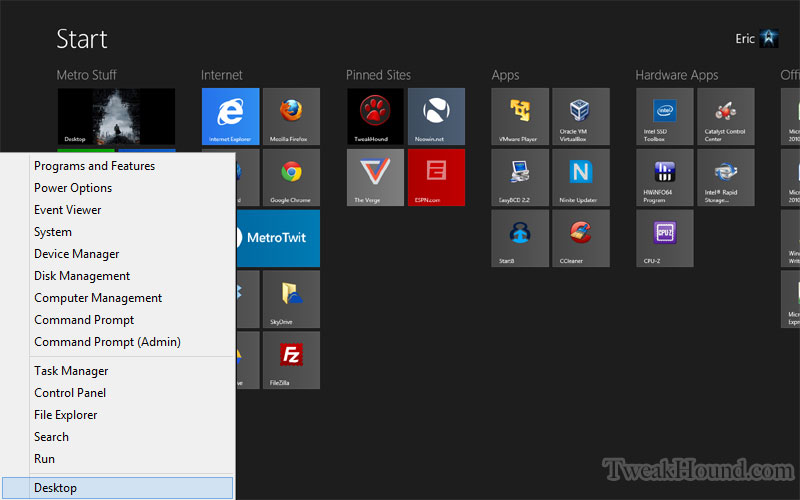The height and width of the screenshot is (500, 800).
Task: Click the highlighted Desktop menu entry
Action: (117, 488)
